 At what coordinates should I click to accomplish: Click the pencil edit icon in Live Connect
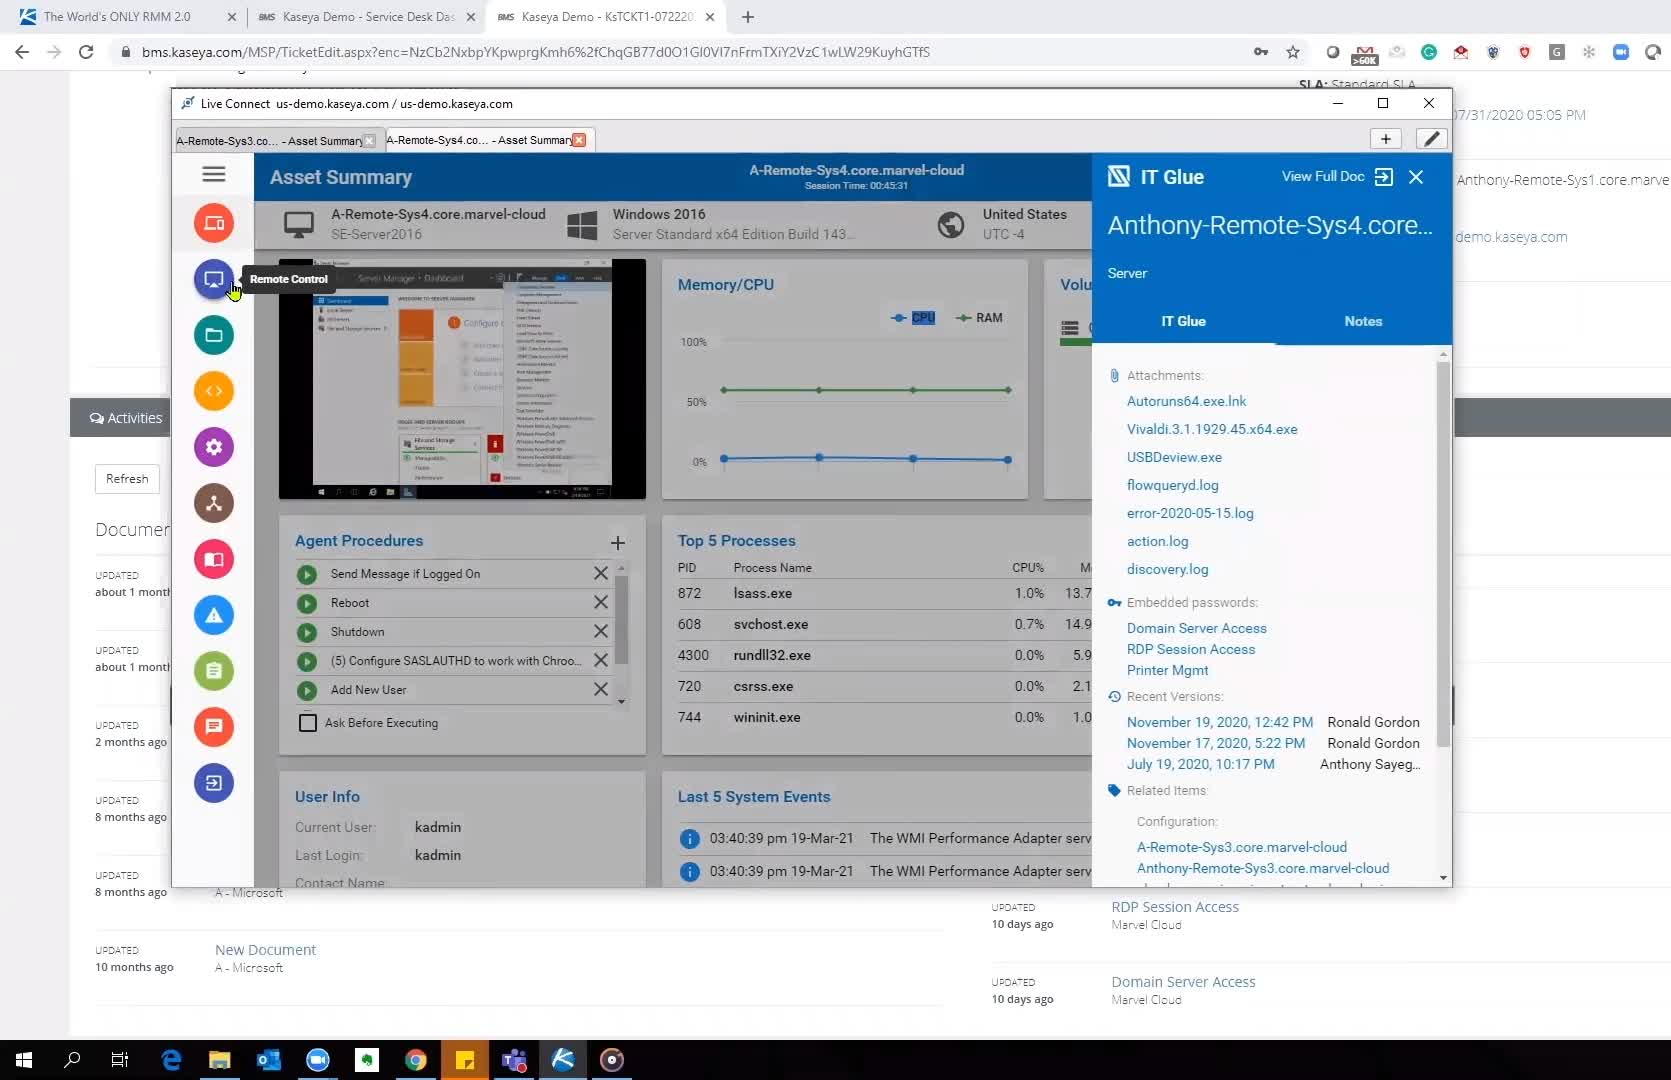(x=1432, y=139)
